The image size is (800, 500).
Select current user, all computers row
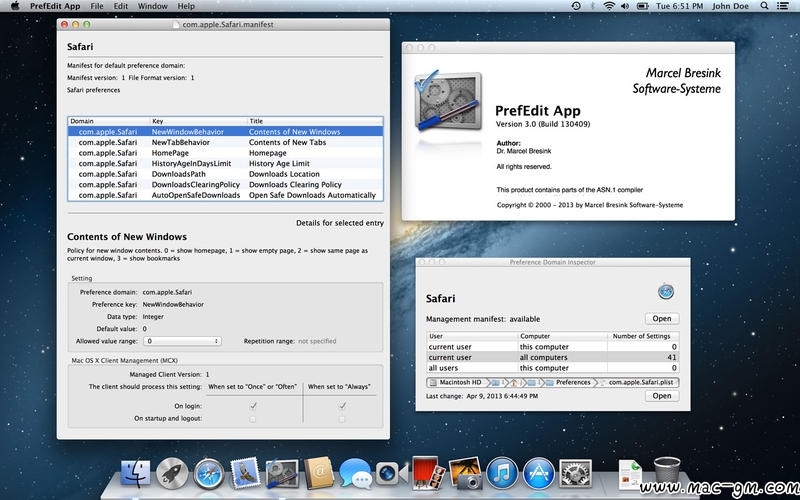click(x=553, y=357)
